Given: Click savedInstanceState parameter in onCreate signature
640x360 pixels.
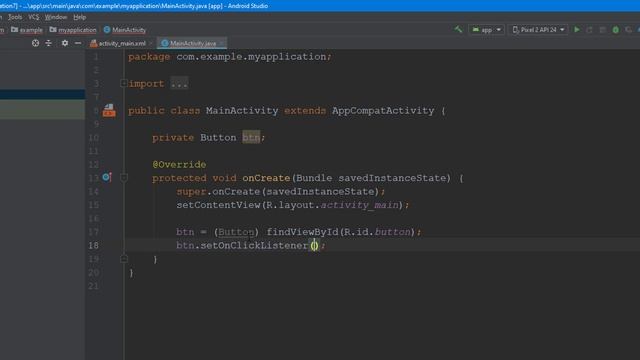Looking at the screenshot, I should coord(392,178).
